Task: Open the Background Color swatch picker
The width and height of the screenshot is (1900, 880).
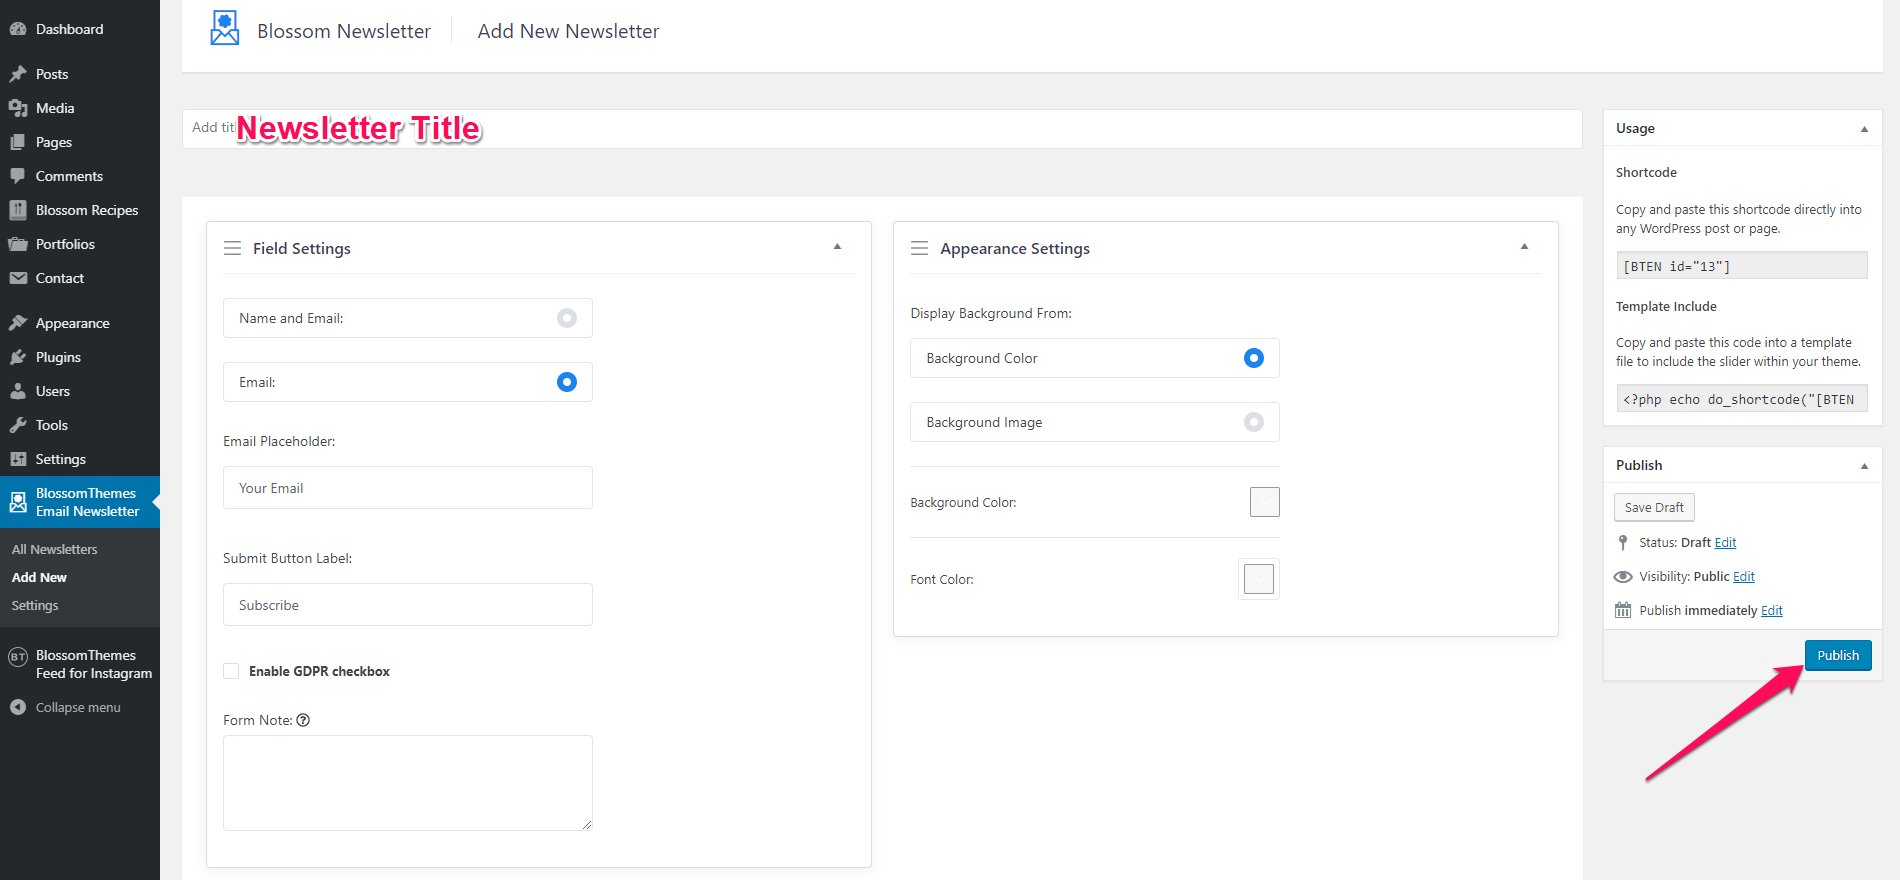Action: point(1265,502)
